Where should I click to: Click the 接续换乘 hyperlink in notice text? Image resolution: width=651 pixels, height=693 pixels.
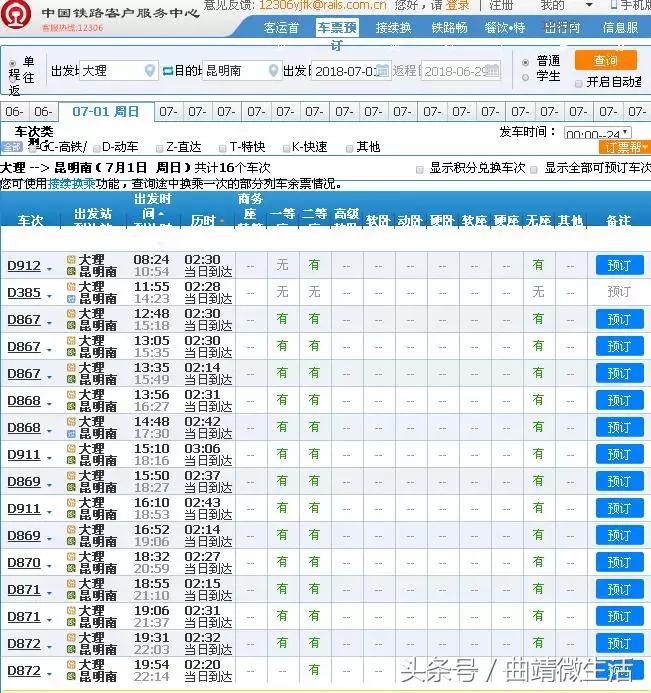coord(71,183)
